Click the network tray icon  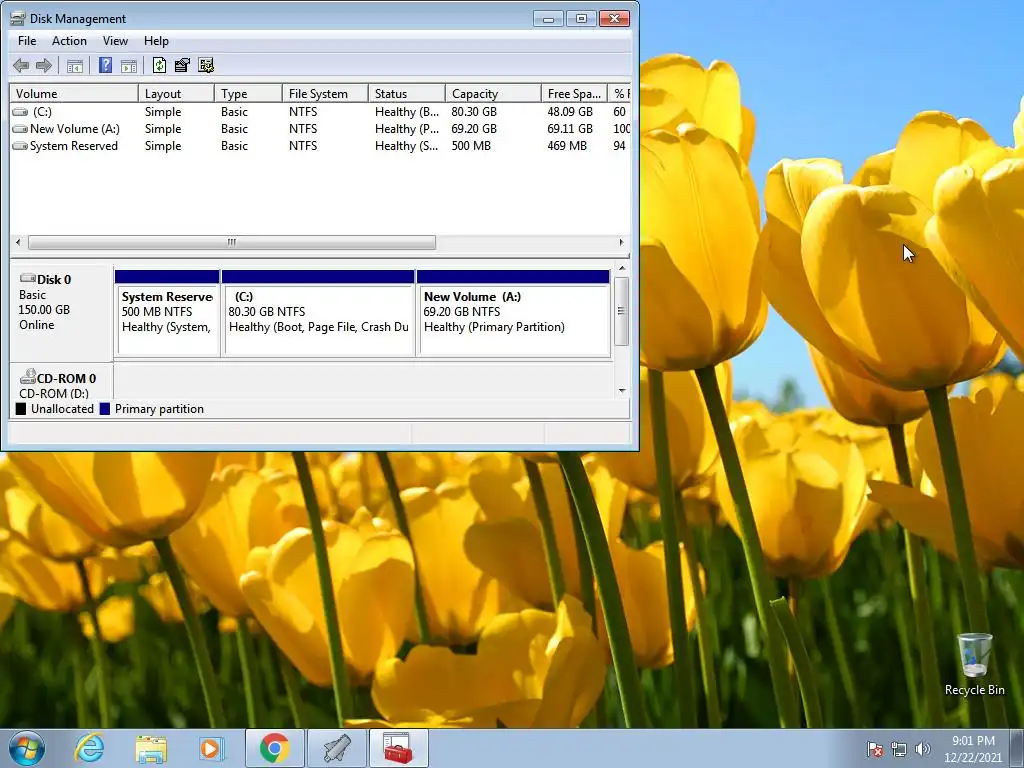click(x=899, y=748)
